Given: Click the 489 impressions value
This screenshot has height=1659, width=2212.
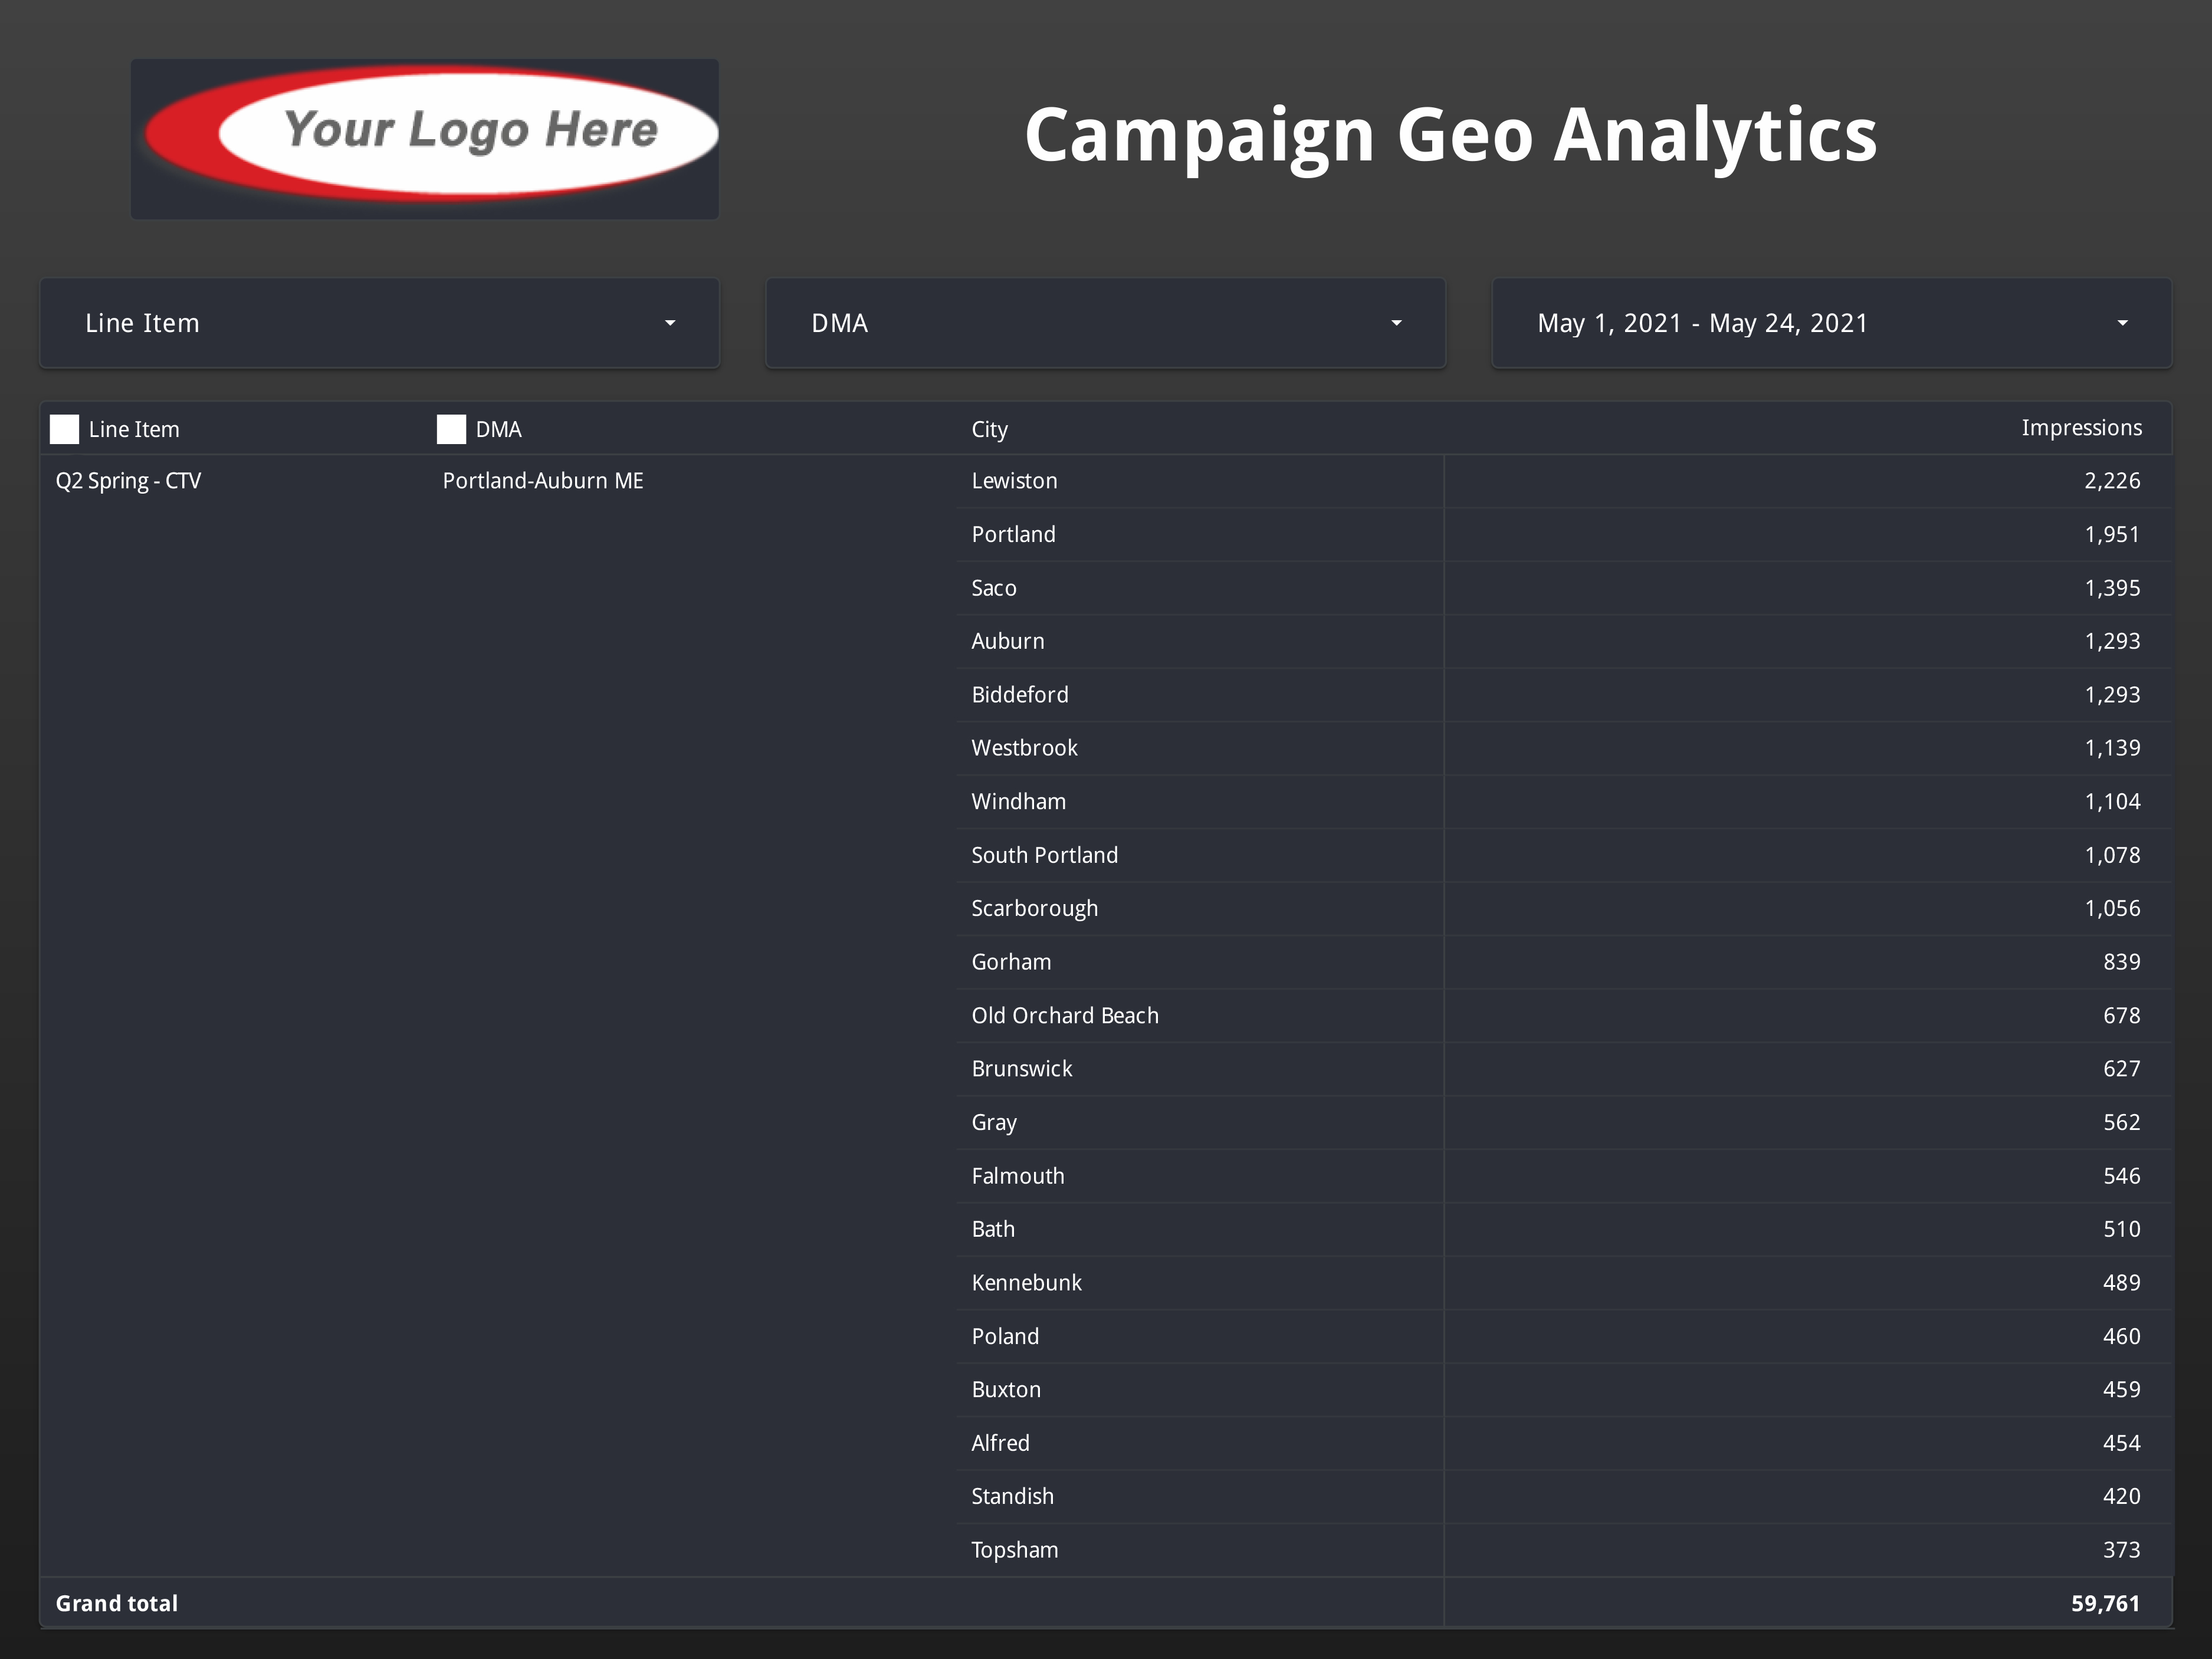Looking at the screenshot, I should (x=2121, y=1283).
